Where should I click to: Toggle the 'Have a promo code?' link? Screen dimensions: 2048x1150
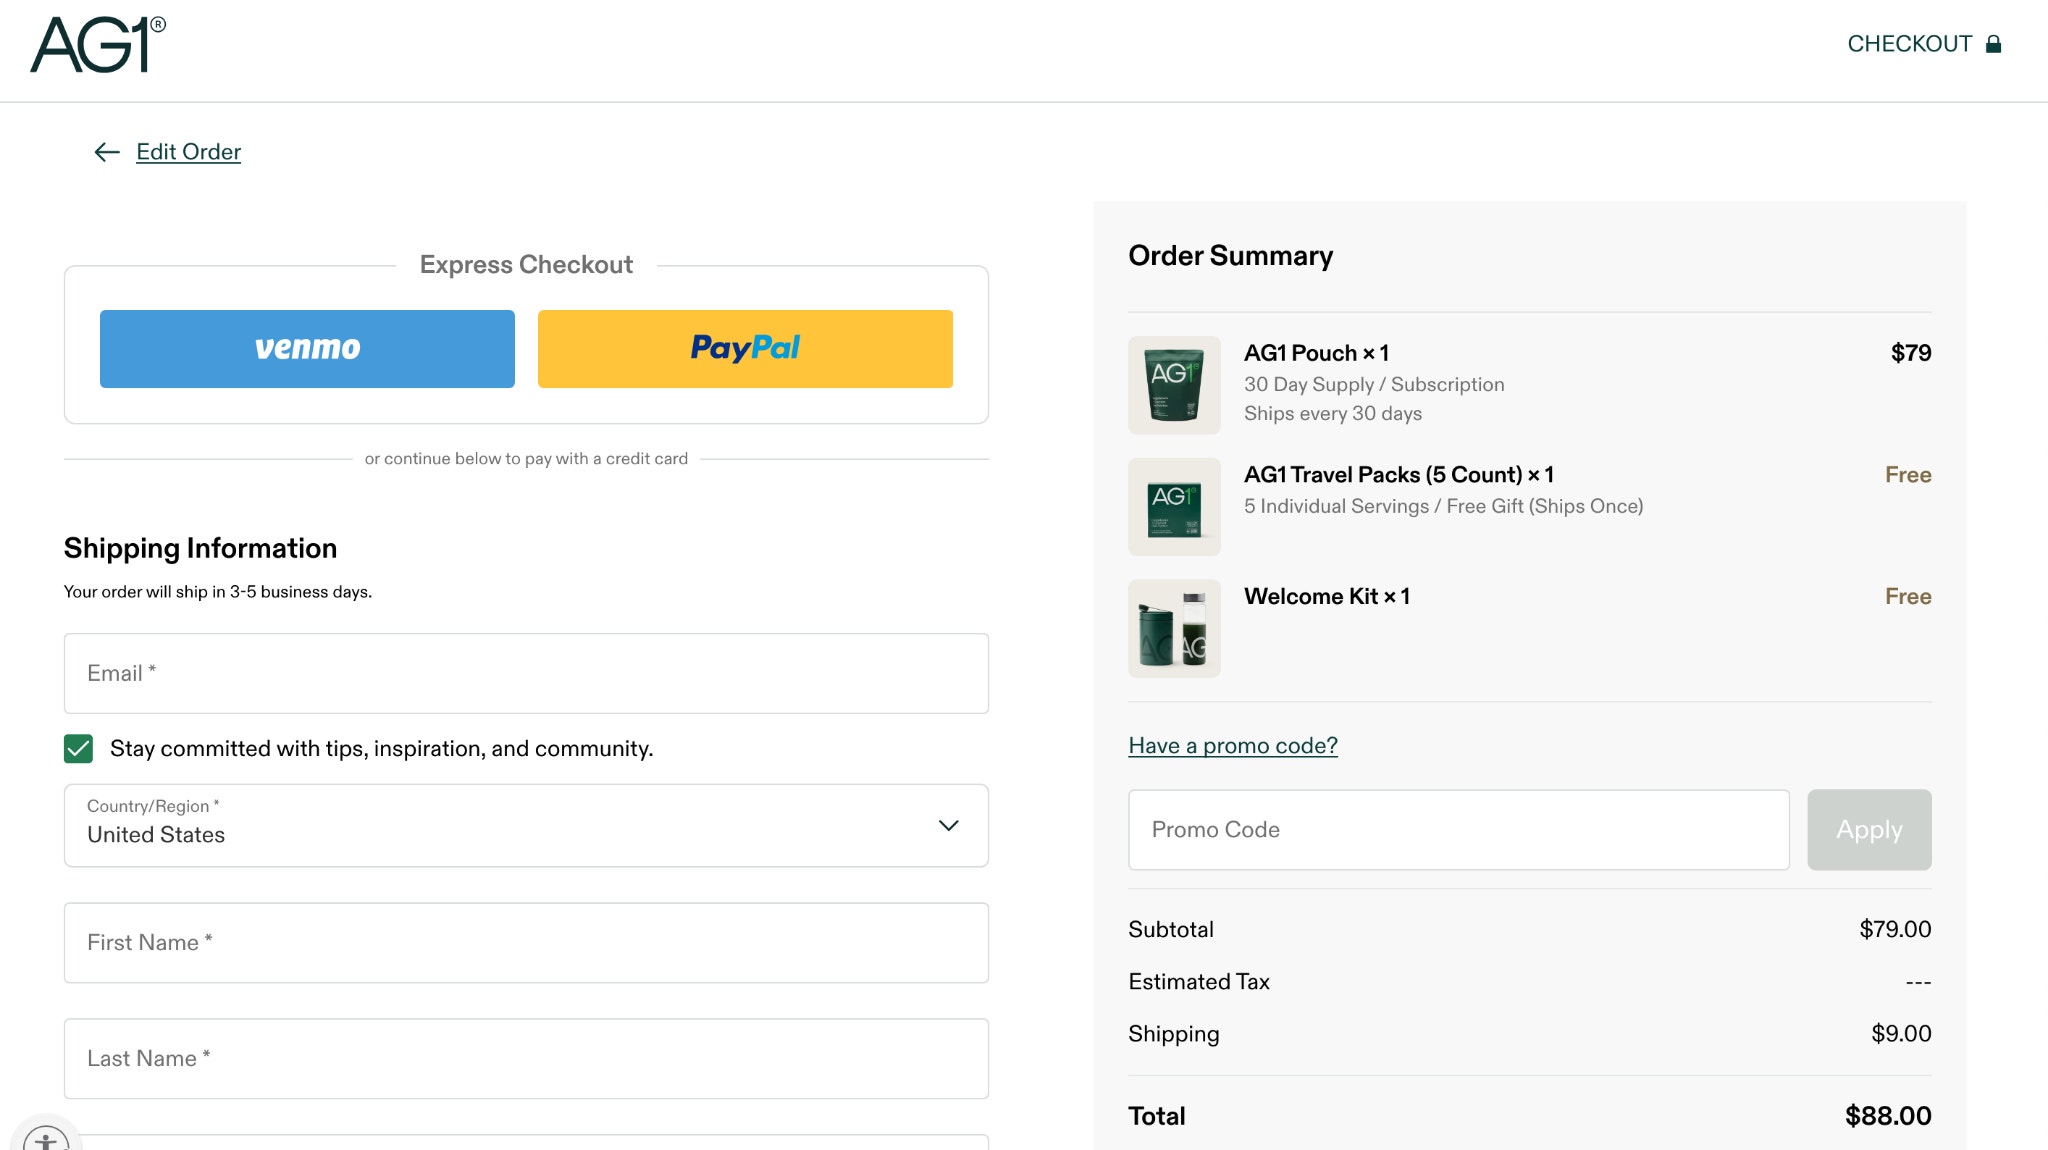1233,746
